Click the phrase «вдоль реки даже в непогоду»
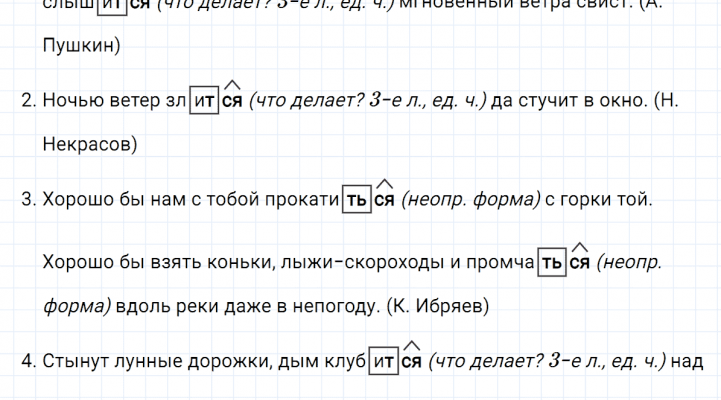721x400 pixels. [x=248, y=306]
